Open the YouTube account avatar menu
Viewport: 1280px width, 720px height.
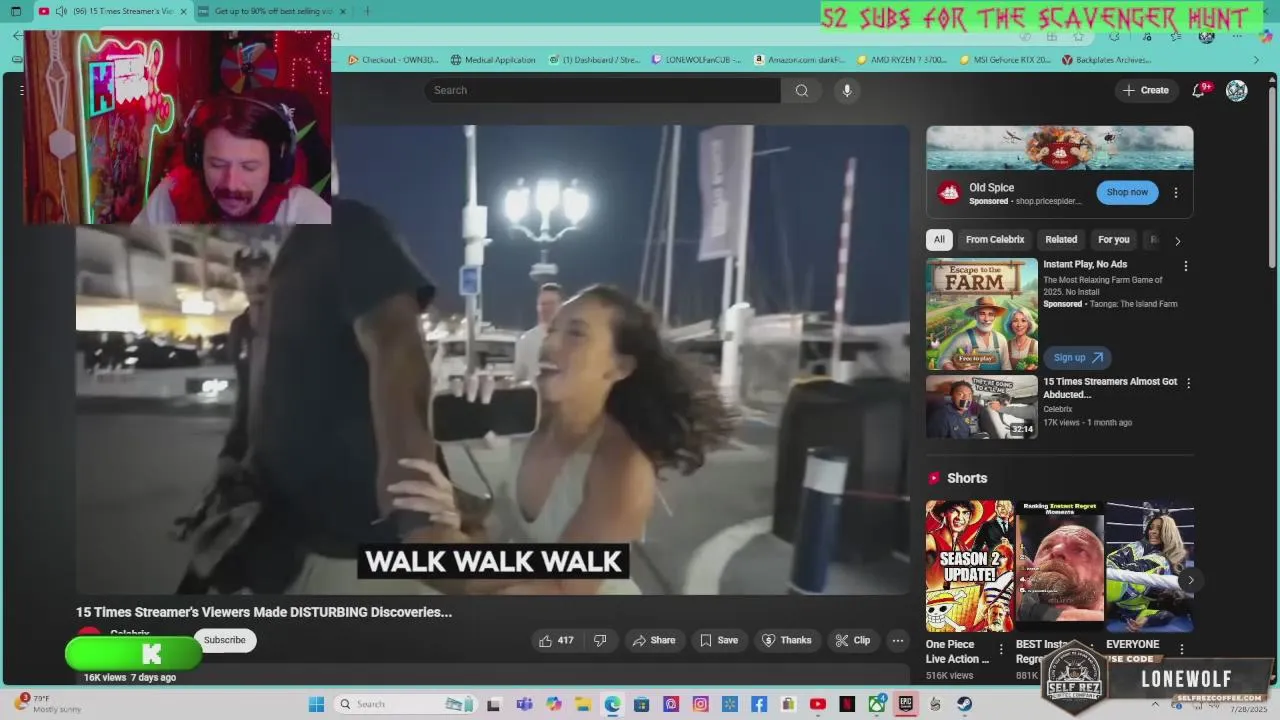pos(1237,90)
